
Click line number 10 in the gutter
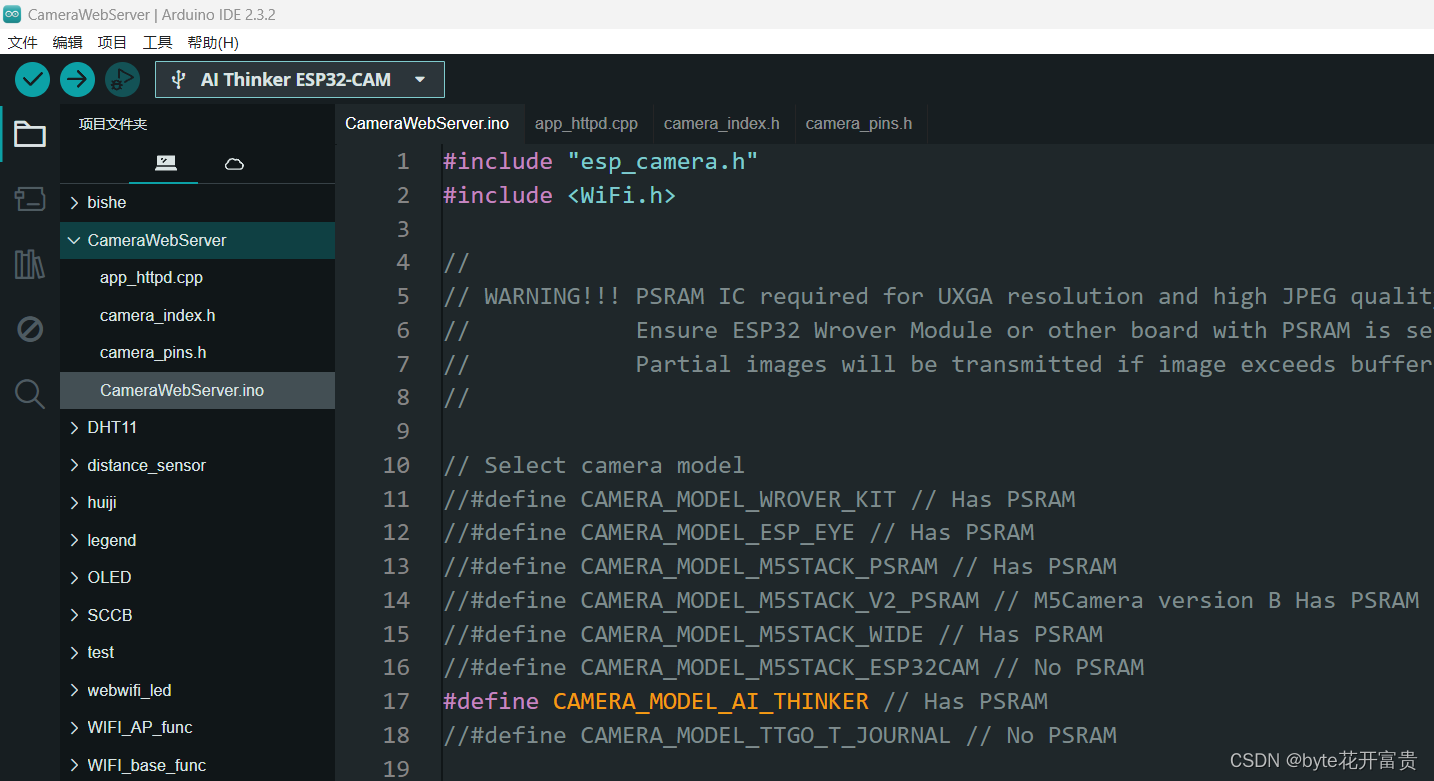click(397, 465)
